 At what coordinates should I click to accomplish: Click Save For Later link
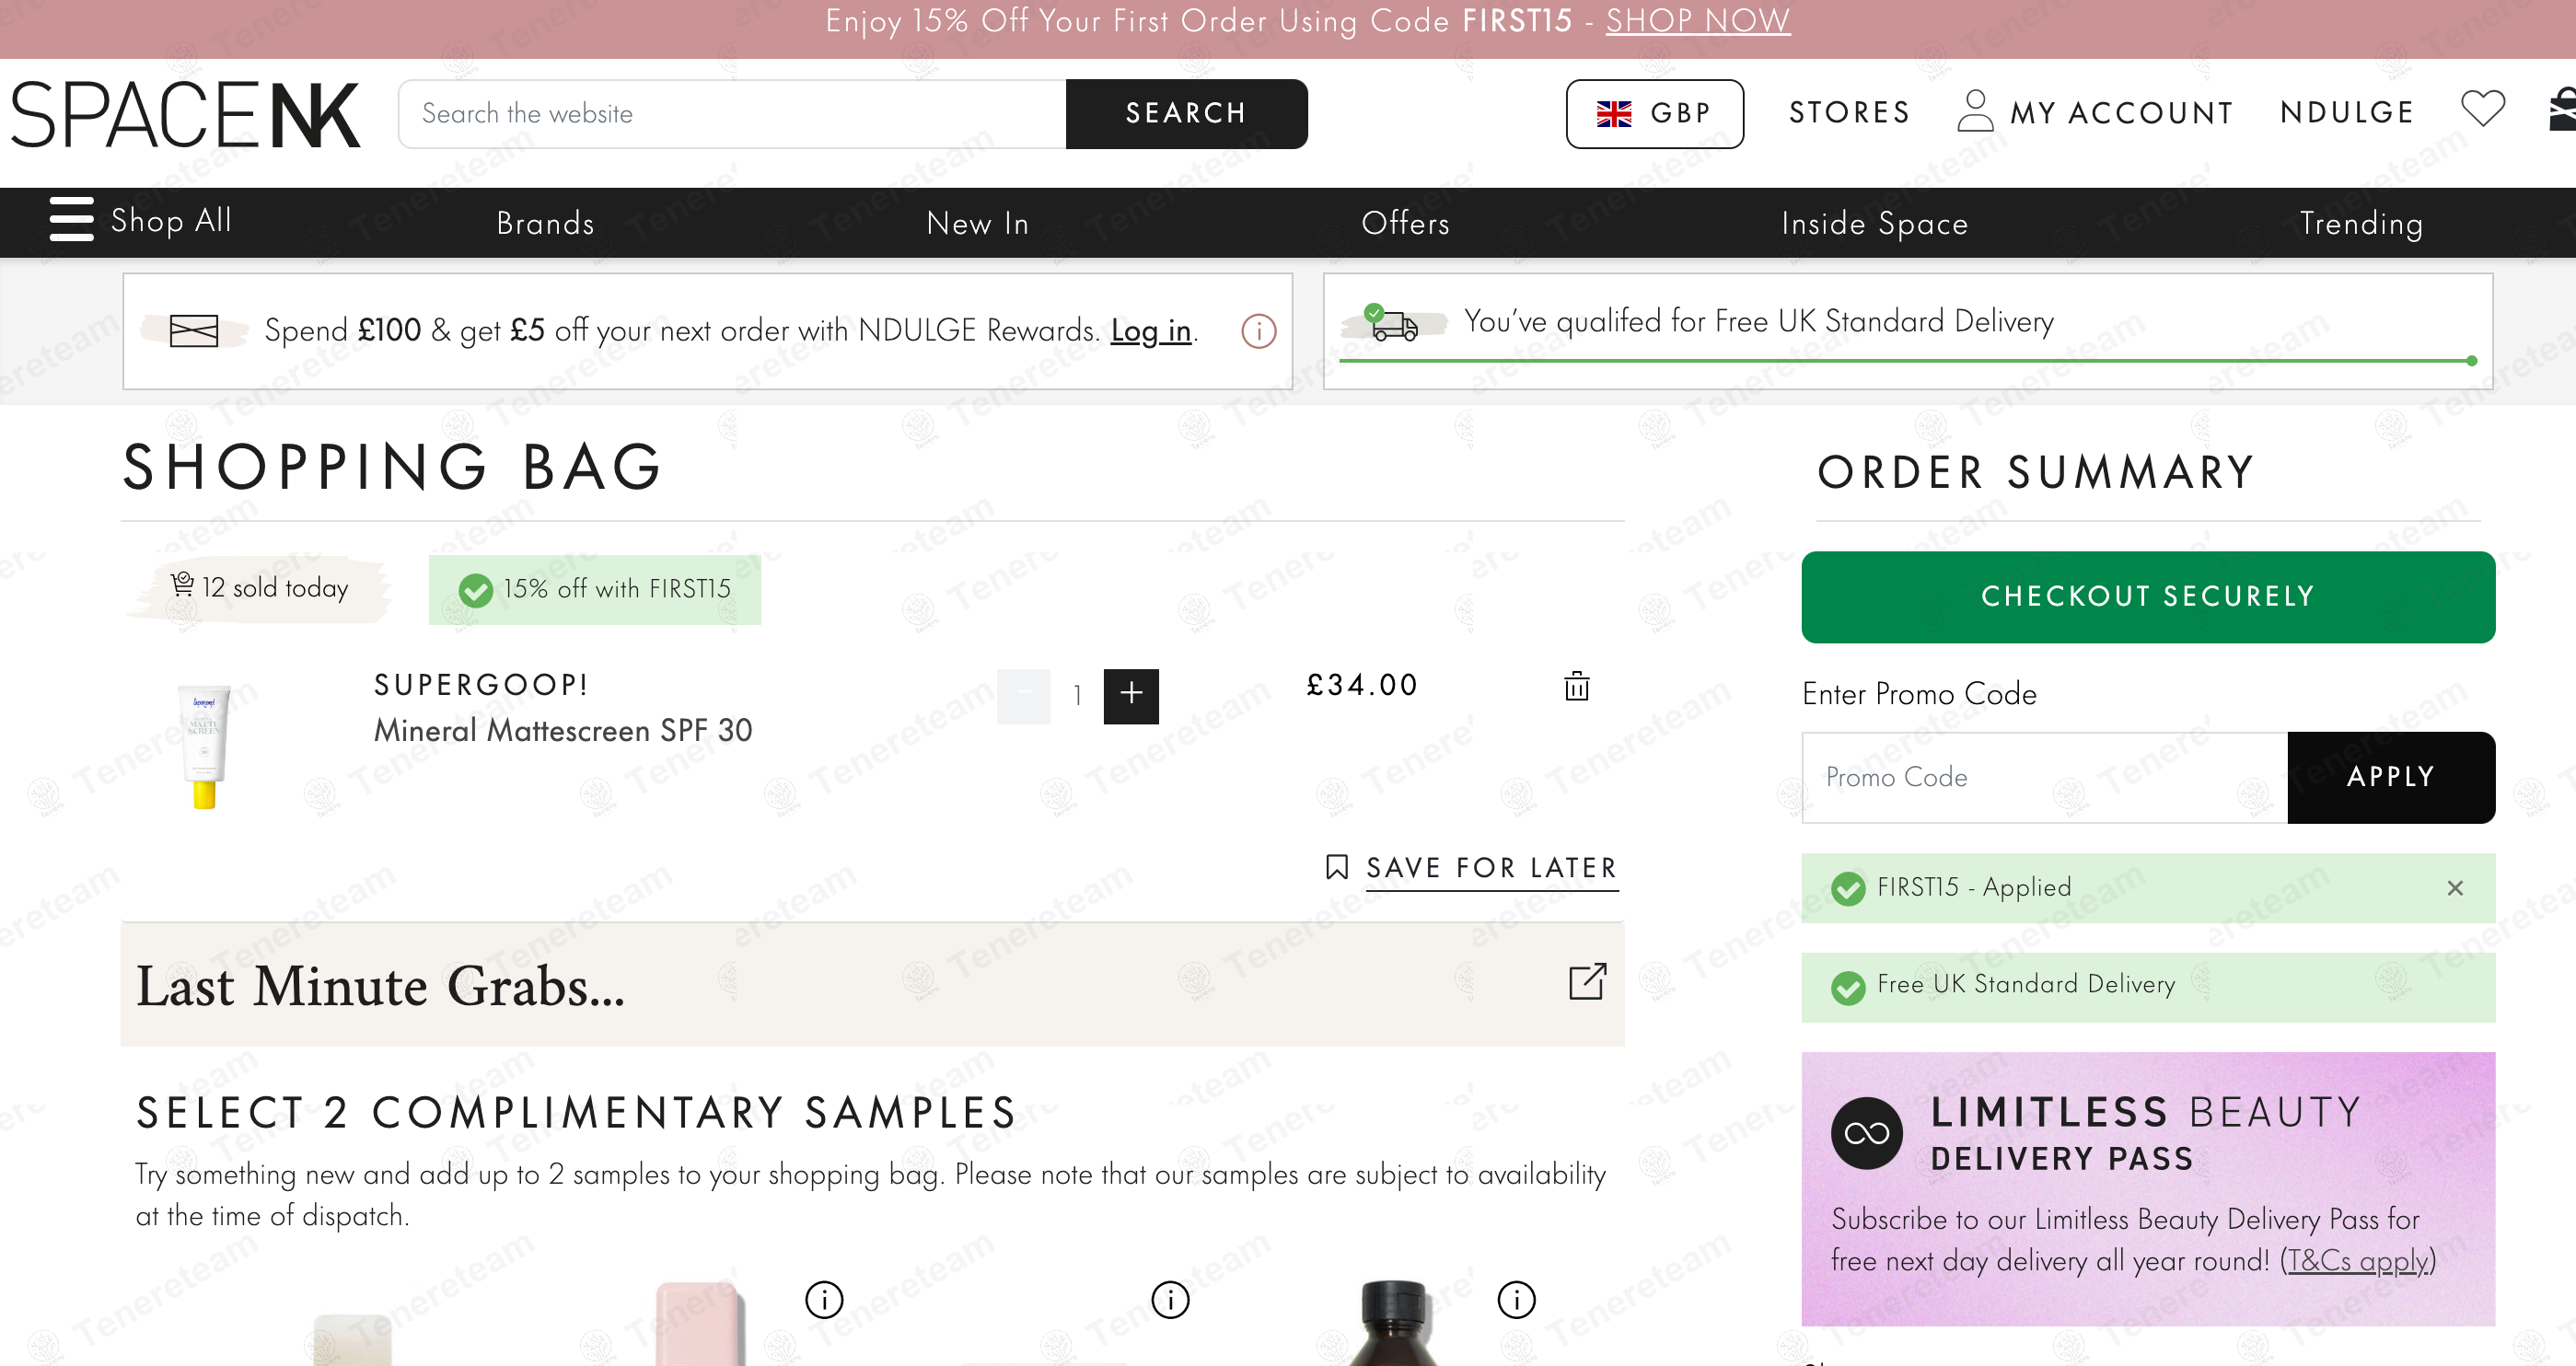1490,867
